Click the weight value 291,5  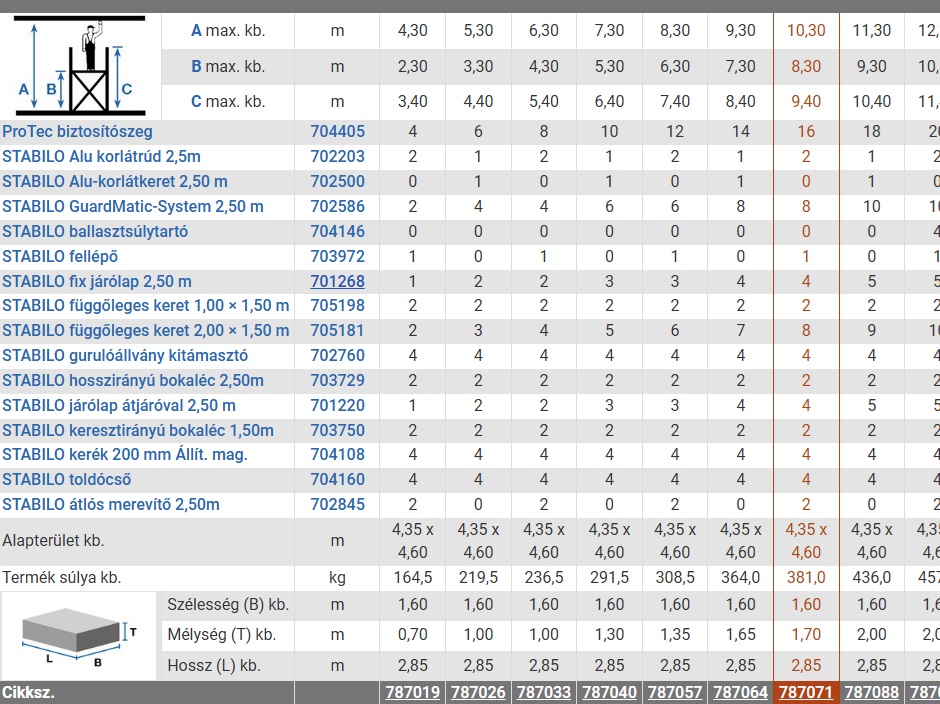609,577
